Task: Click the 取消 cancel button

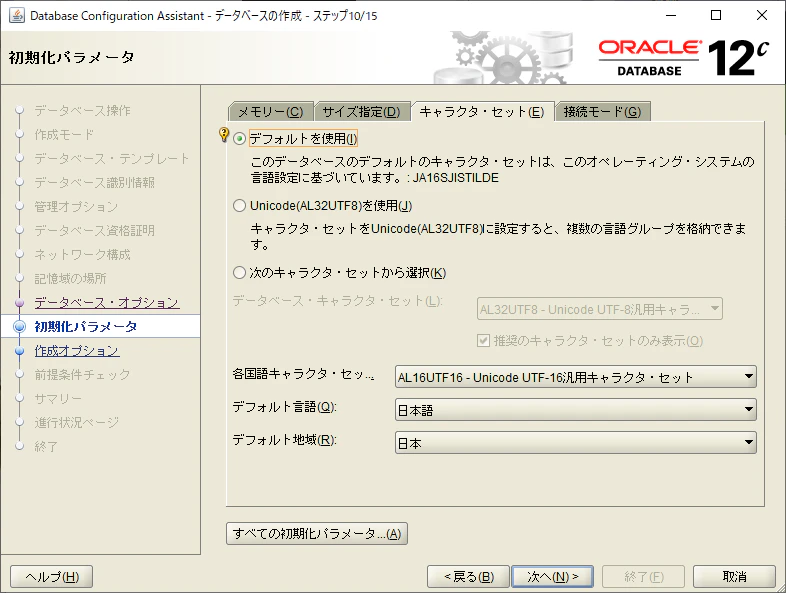Action: tap(734, 576)
